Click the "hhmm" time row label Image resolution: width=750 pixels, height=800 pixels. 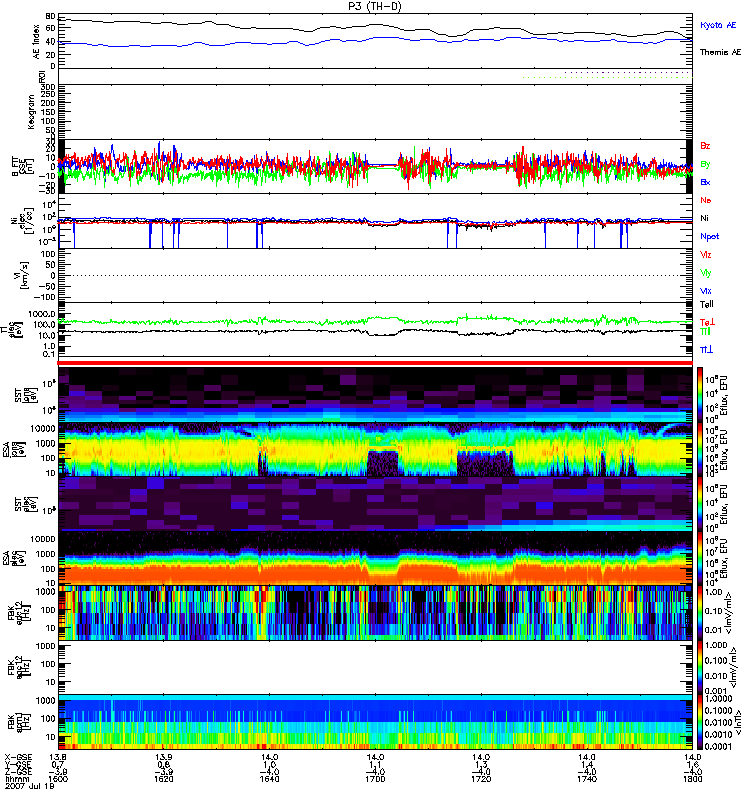15,780
